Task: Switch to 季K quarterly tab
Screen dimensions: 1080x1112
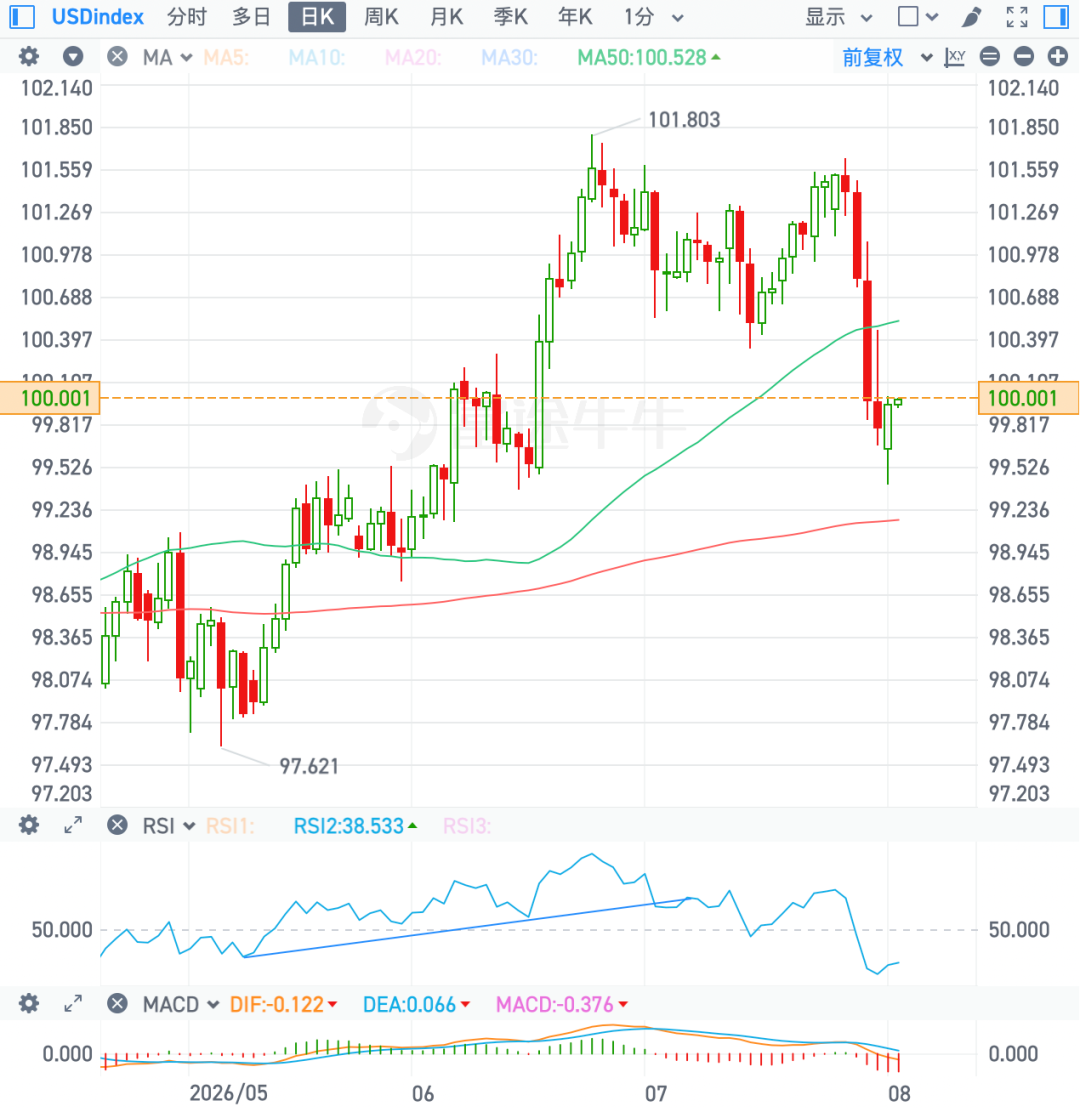Action: pyautogui.click(x=511, y=17)
